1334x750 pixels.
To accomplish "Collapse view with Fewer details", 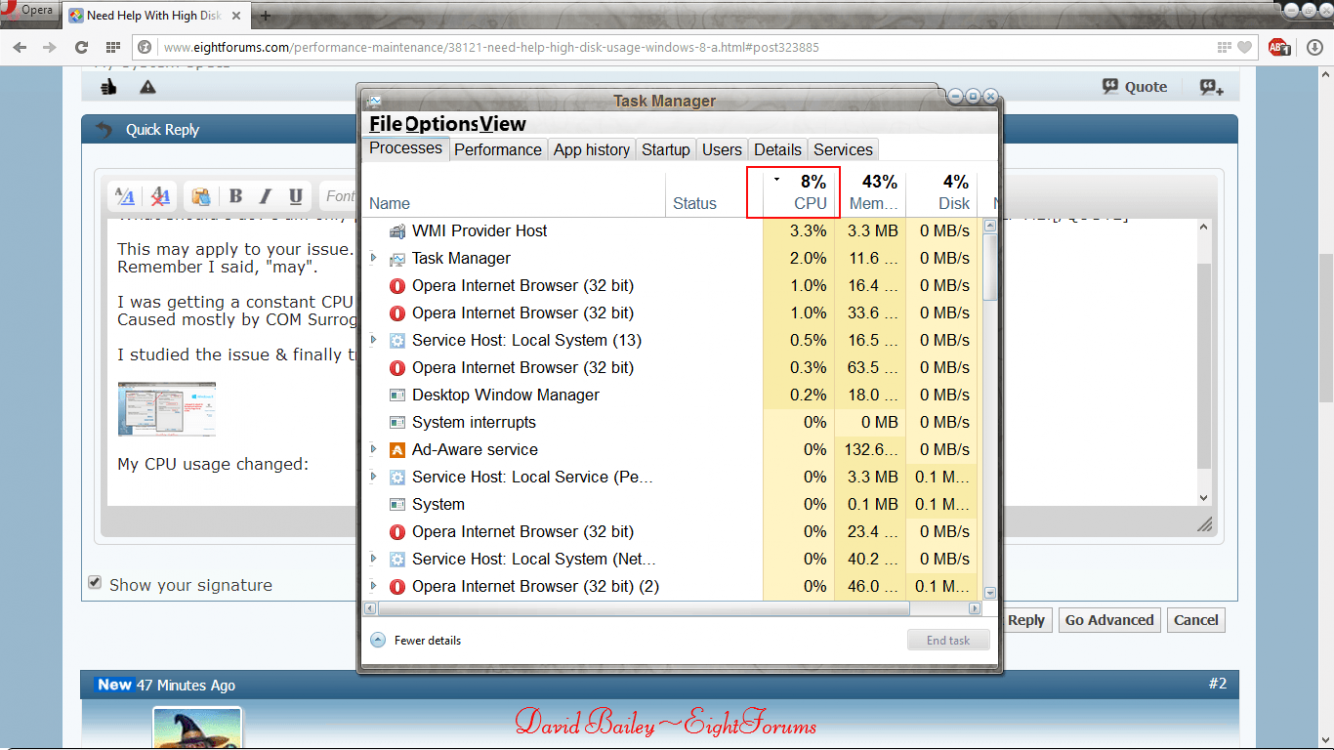I will 416,640.
